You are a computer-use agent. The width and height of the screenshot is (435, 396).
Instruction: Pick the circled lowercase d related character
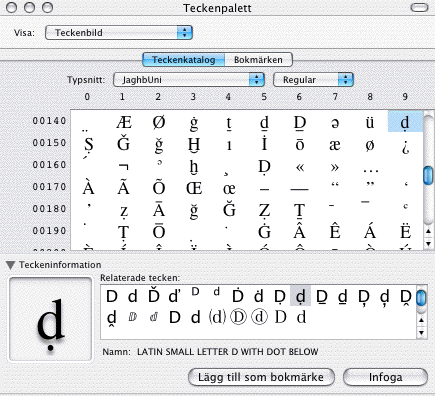coord(259,317)
